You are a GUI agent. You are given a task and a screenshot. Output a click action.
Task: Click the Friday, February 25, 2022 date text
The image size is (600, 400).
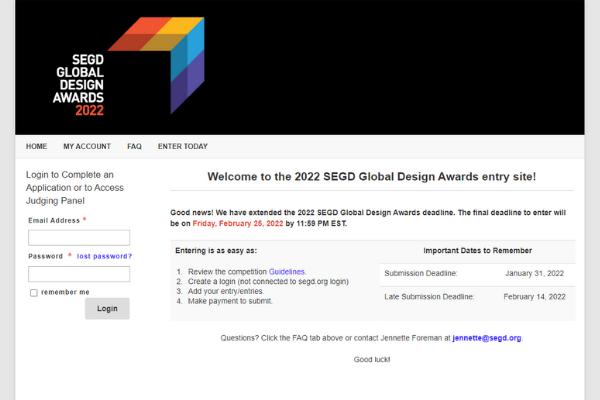point(238,224)
